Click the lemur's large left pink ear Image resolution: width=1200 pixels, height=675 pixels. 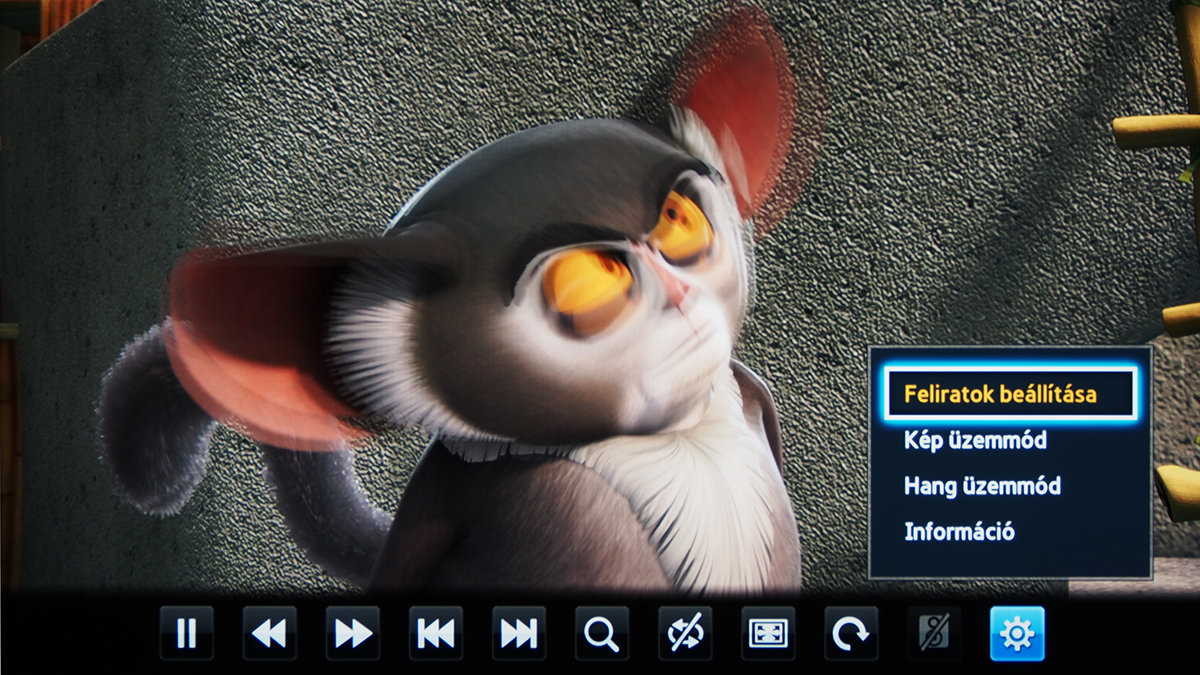(x=260, y=330)
